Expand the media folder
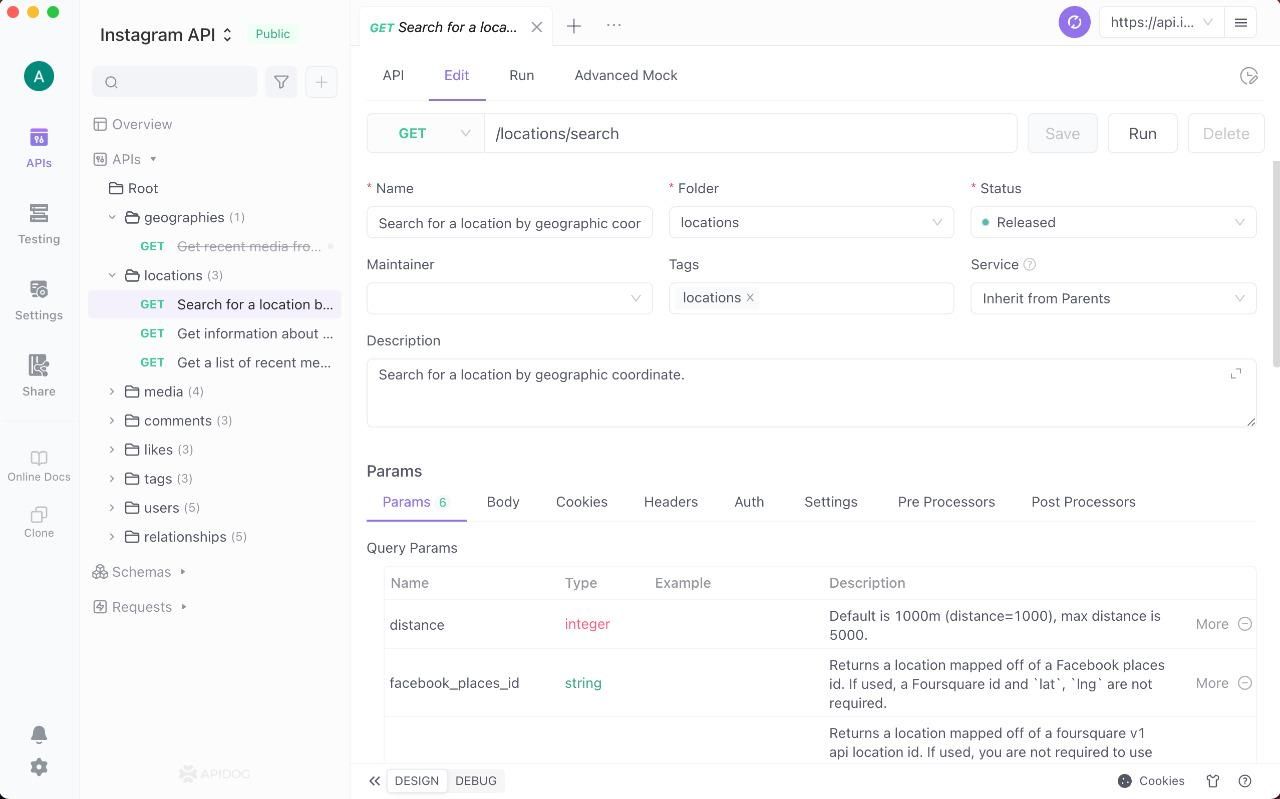This screenshot has width=1280, height=799. click(x=112, y=391)
